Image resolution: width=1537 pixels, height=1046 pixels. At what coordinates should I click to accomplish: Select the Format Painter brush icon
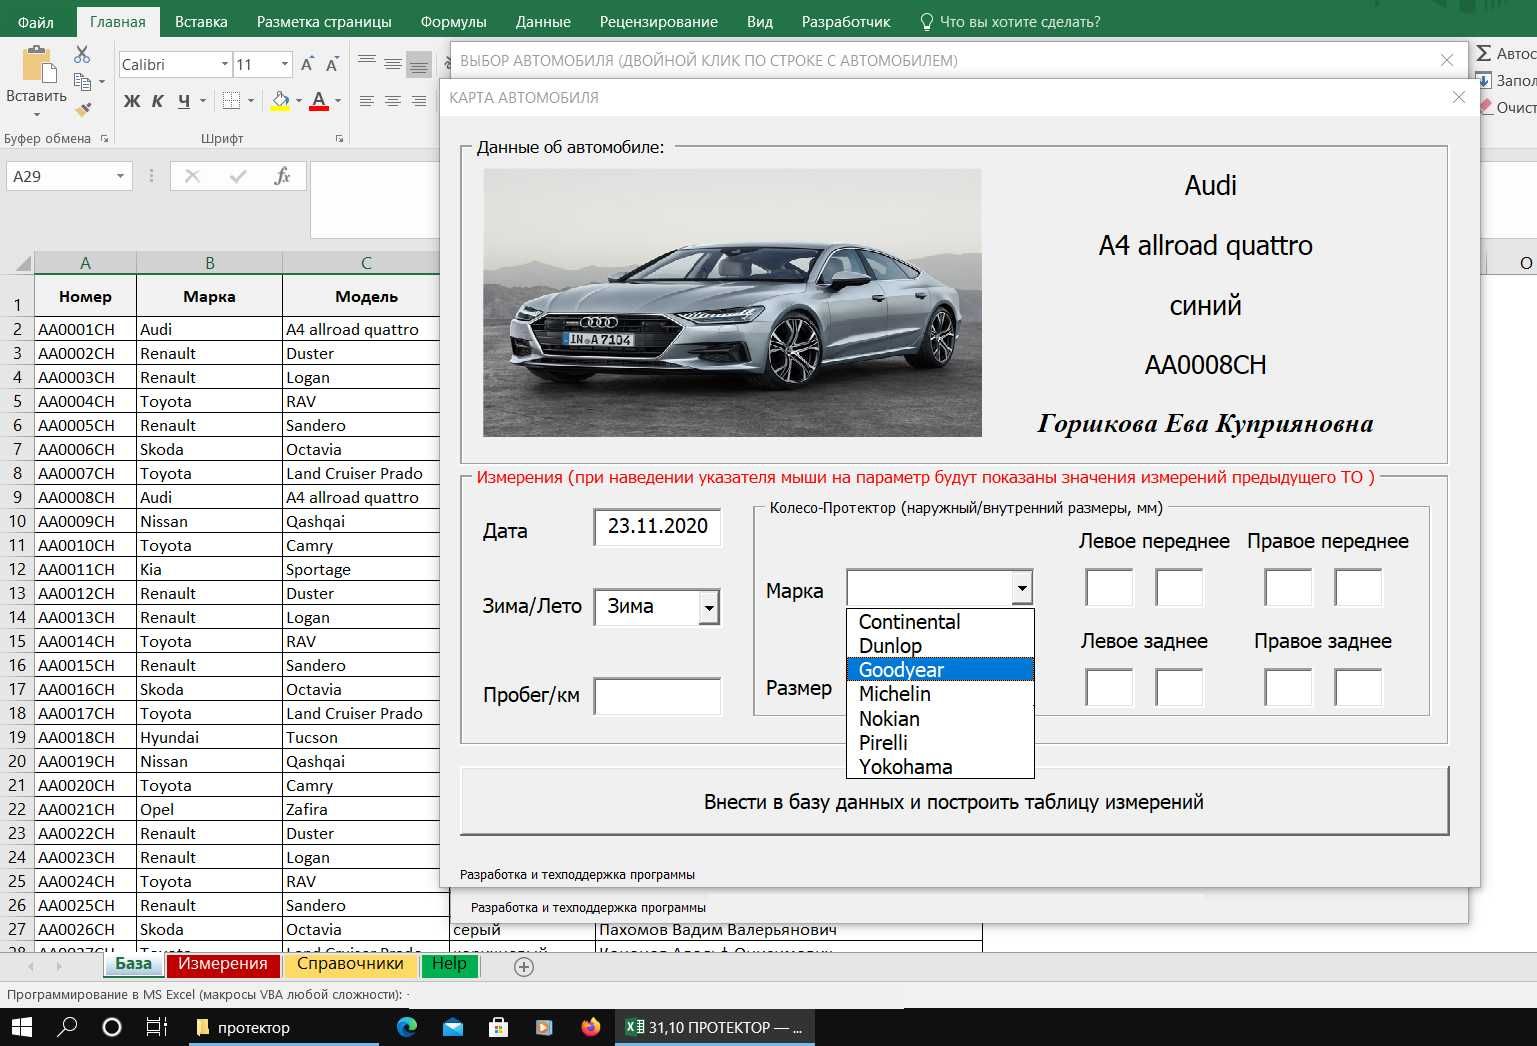coord(83,108)
